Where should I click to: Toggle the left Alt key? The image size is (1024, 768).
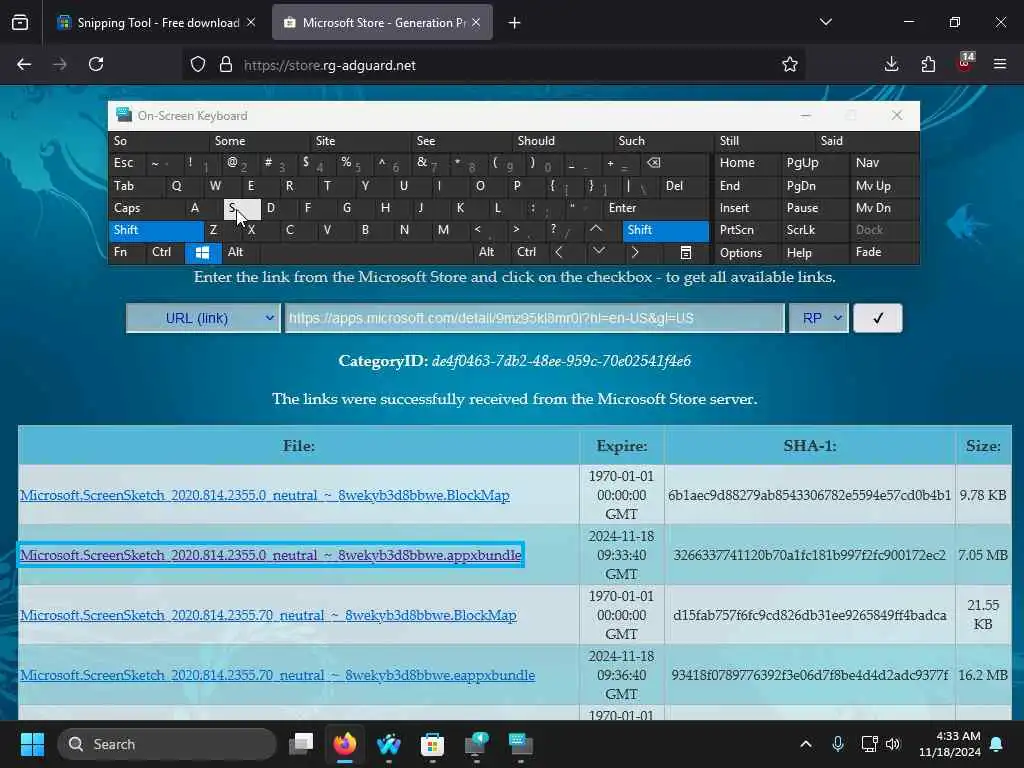coord(240,253)
